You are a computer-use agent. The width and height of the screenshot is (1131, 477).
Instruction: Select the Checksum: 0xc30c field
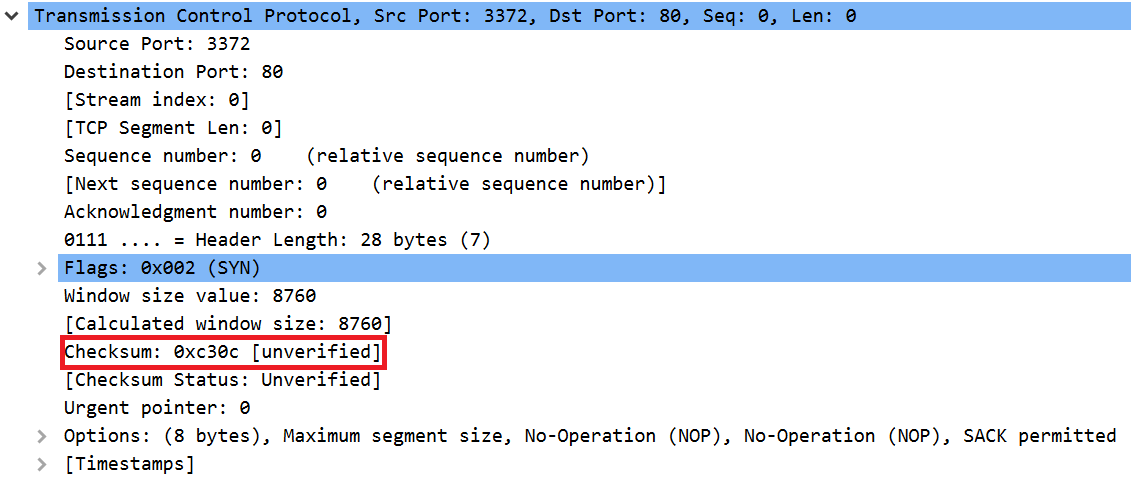(x=222, y=352)
